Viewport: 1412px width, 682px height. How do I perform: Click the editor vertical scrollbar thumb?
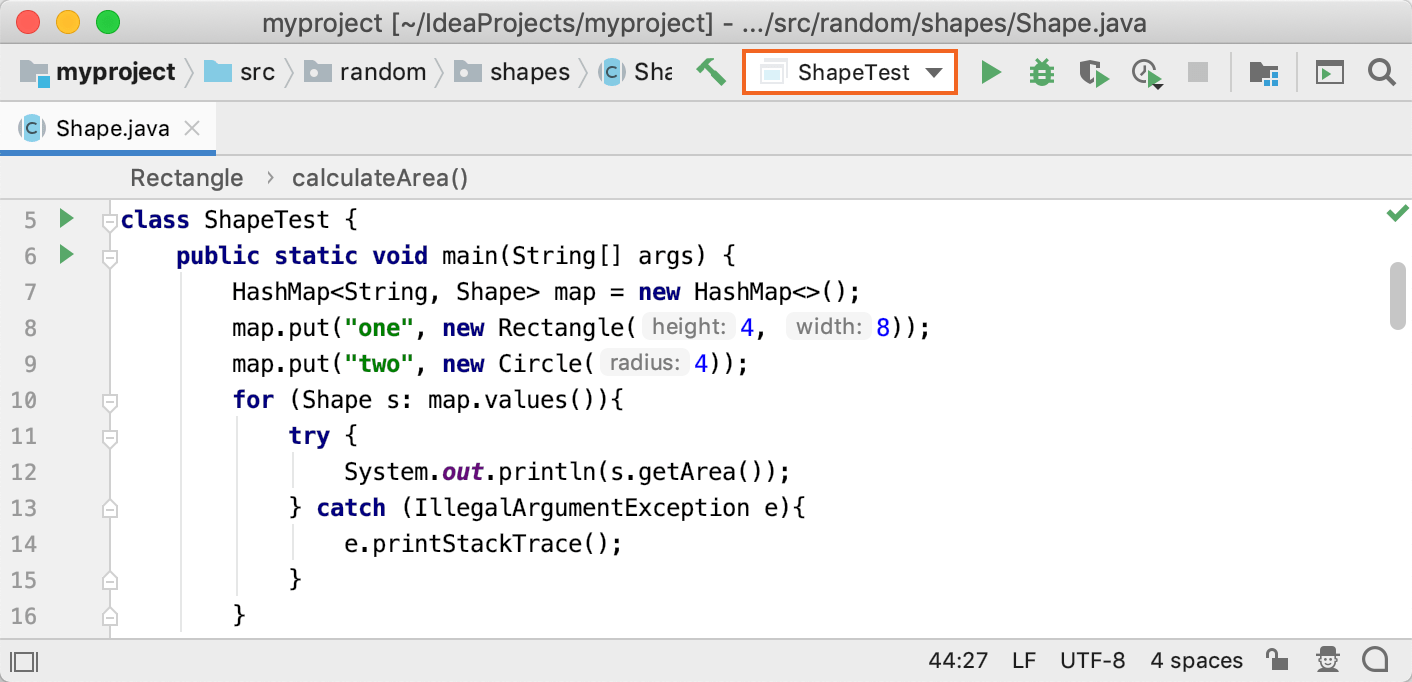coord(1398,295)
